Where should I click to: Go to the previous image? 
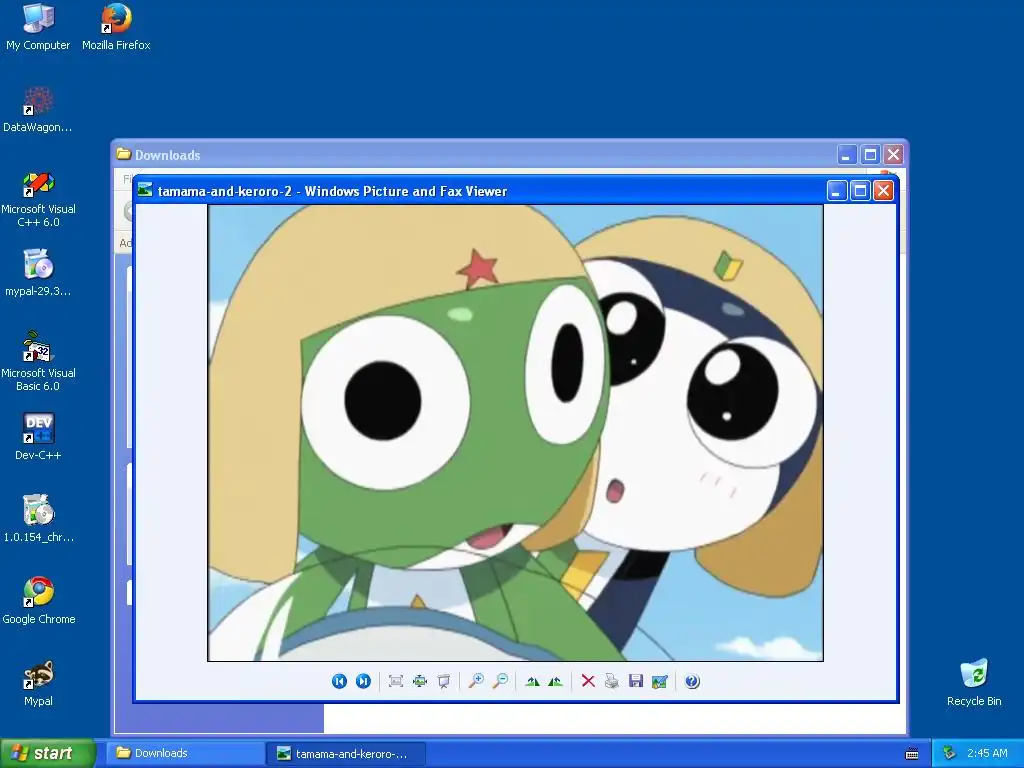(x=339, y=681)
